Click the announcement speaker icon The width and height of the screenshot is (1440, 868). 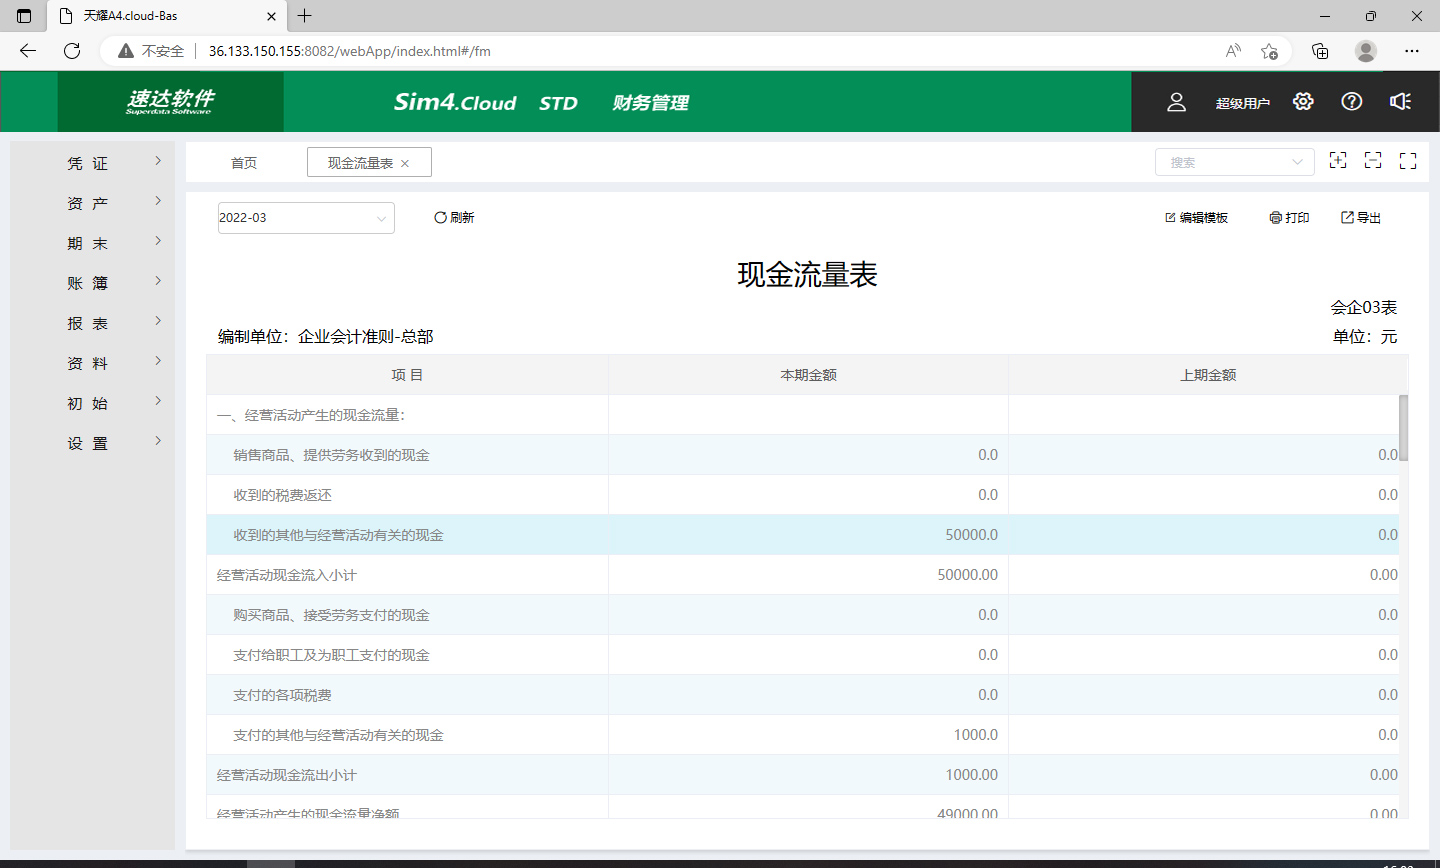[1400, 102]
